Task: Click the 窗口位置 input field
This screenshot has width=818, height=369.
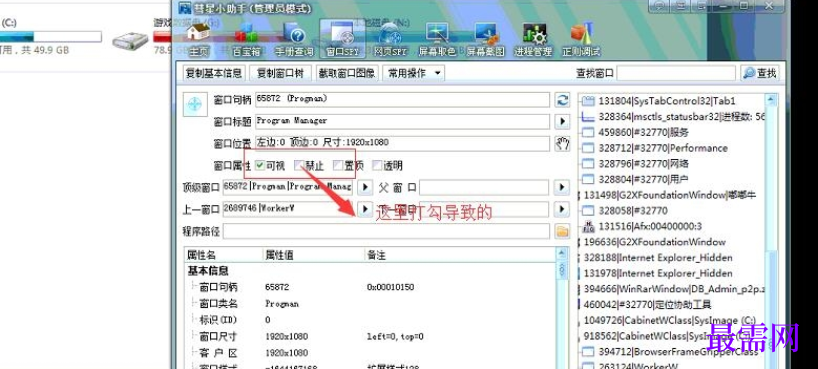Action: [x=402, y=144]
